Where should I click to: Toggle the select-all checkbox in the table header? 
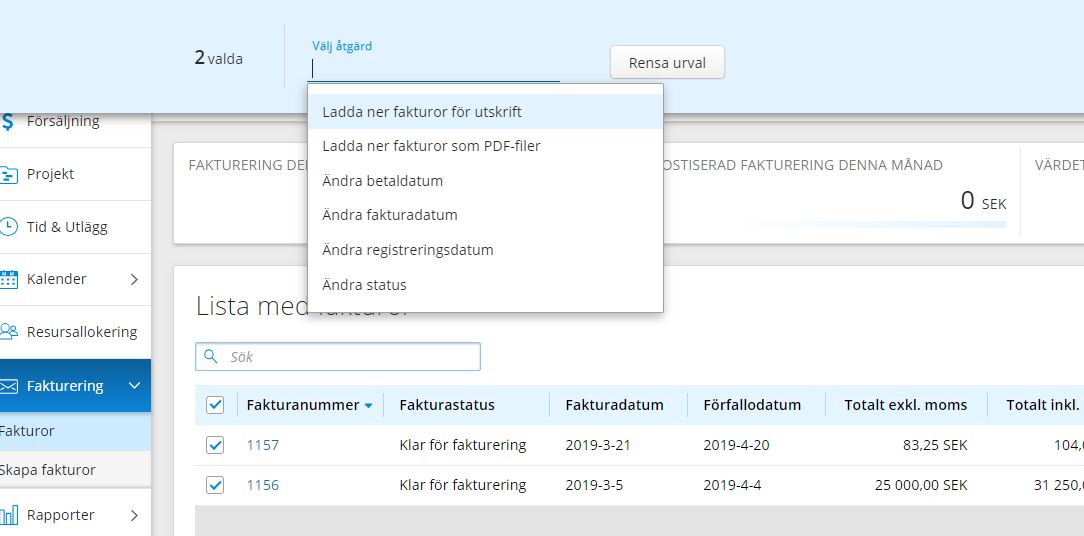click(215, 405)
